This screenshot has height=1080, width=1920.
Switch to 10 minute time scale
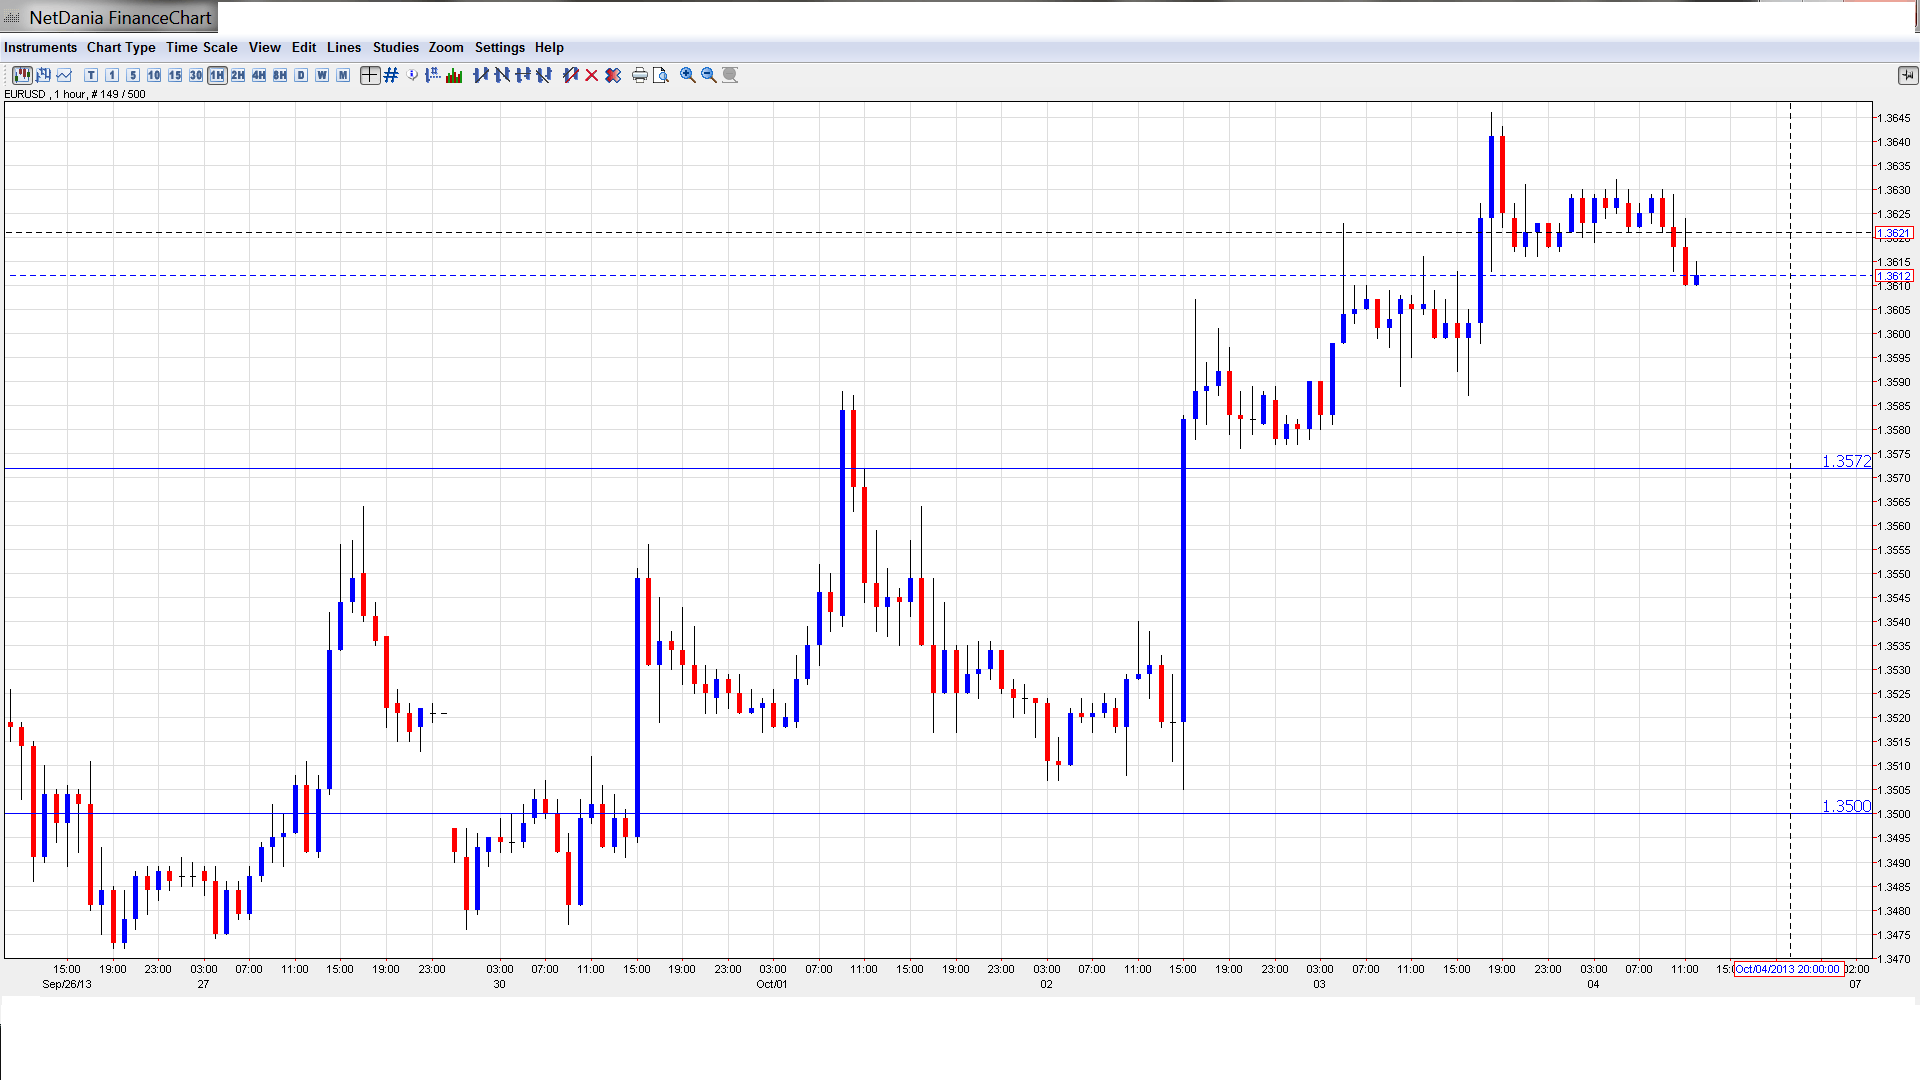[x=154, y=75]
